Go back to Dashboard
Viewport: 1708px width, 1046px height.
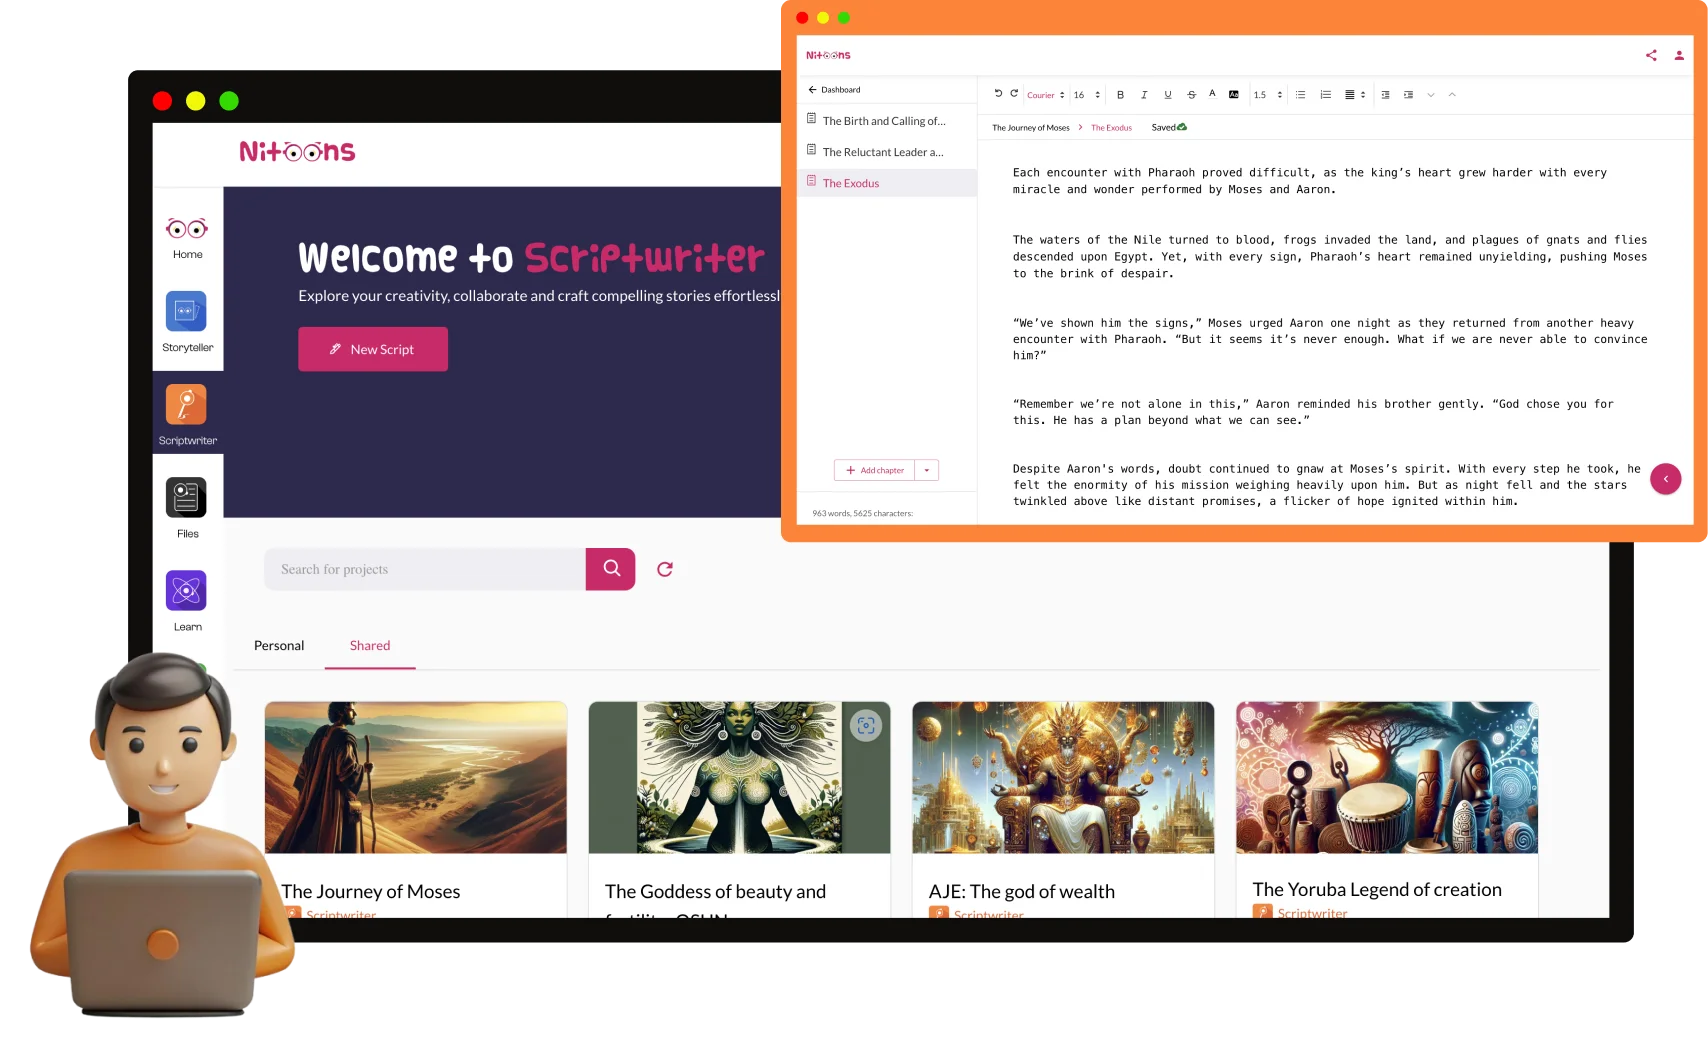point(835,90)
